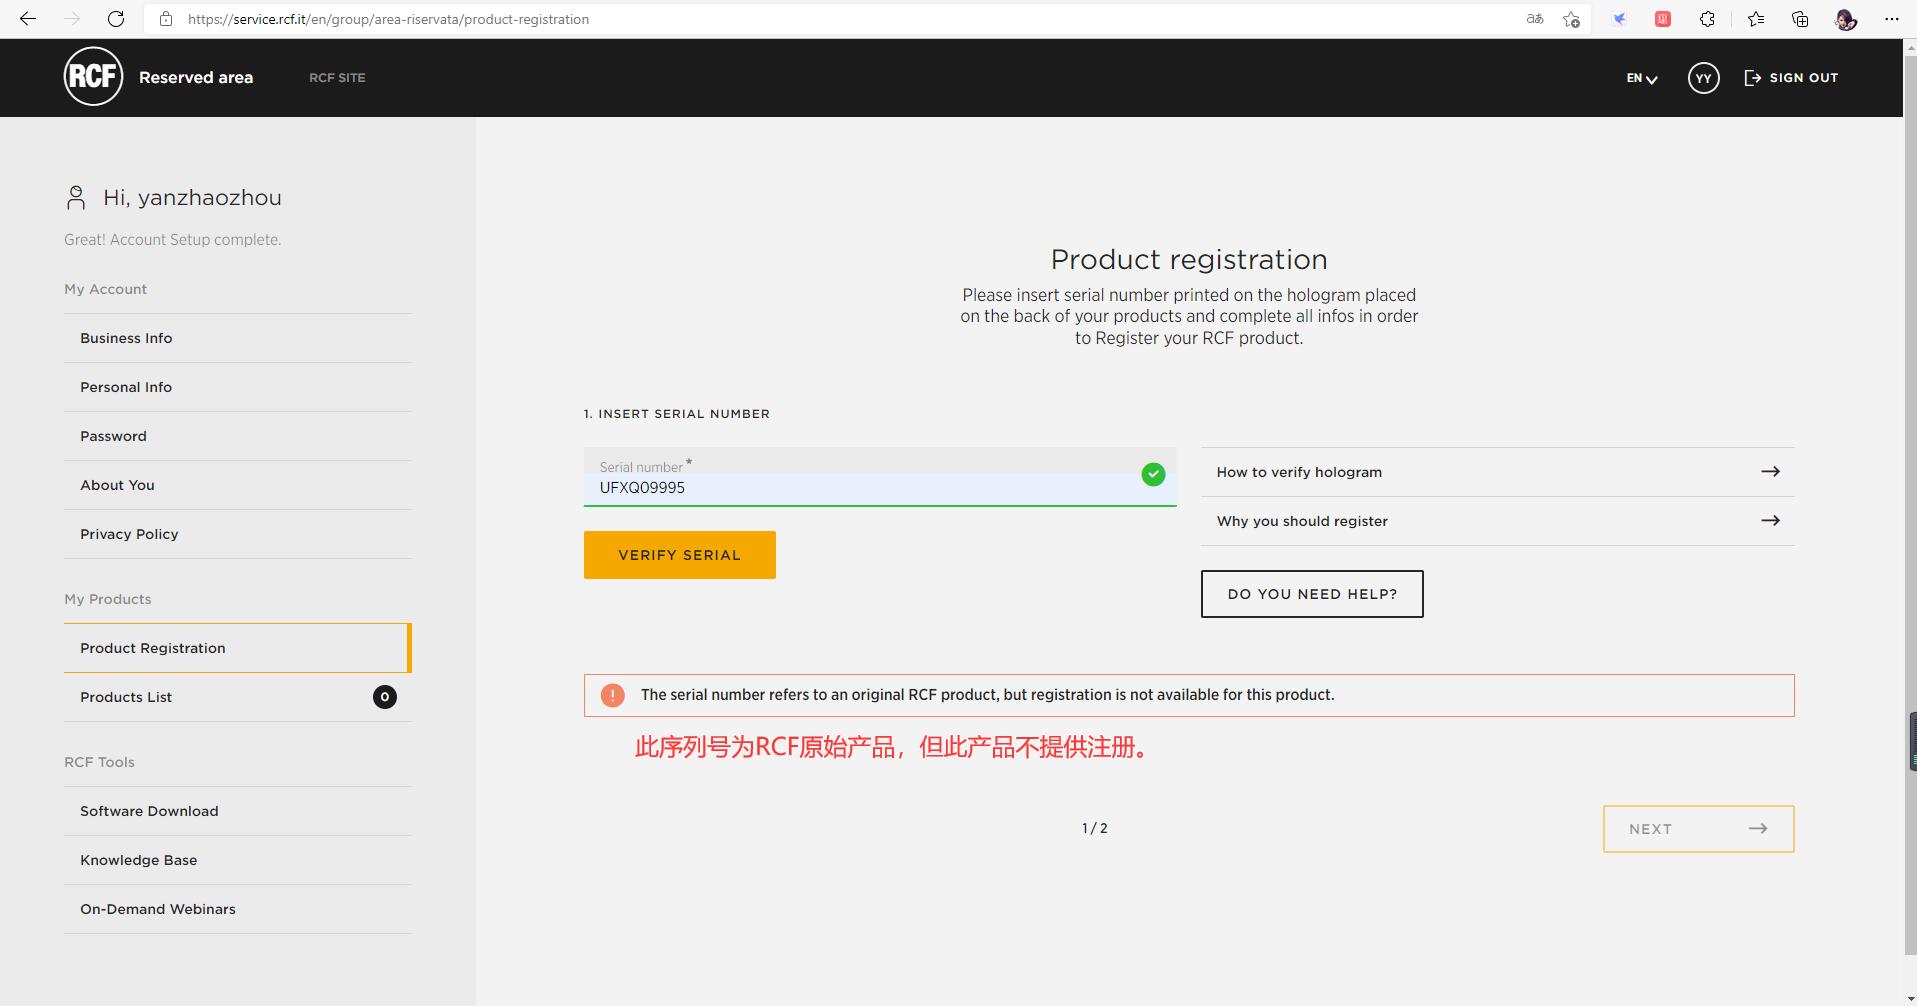The height and width of the screenshot is (1006, 1917).
Task: Click the DO YOU NEED HELP? button
Action: (x=1312, y=594)
